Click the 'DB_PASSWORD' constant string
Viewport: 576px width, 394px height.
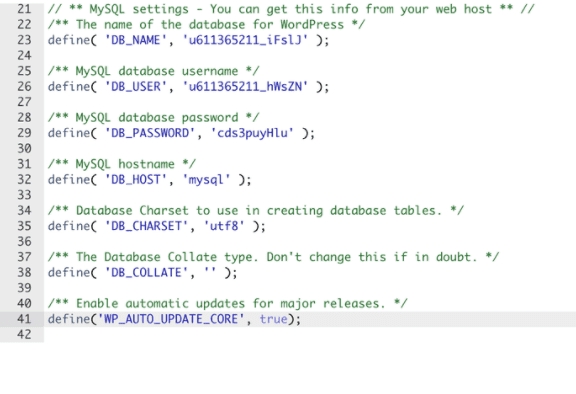[x=150, y=133]
